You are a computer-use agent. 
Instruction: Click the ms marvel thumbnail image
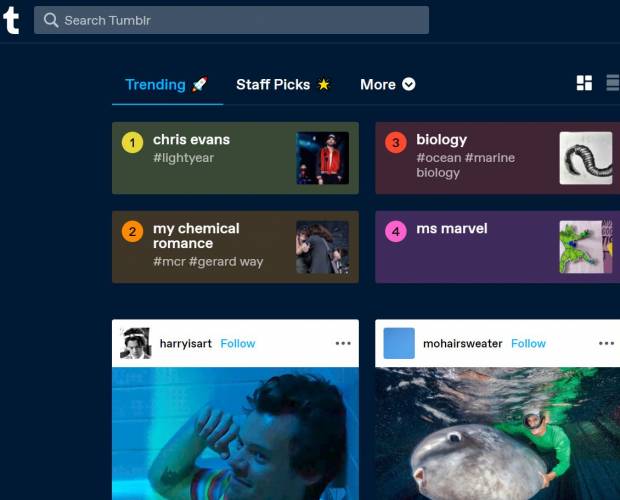point(586,247)
